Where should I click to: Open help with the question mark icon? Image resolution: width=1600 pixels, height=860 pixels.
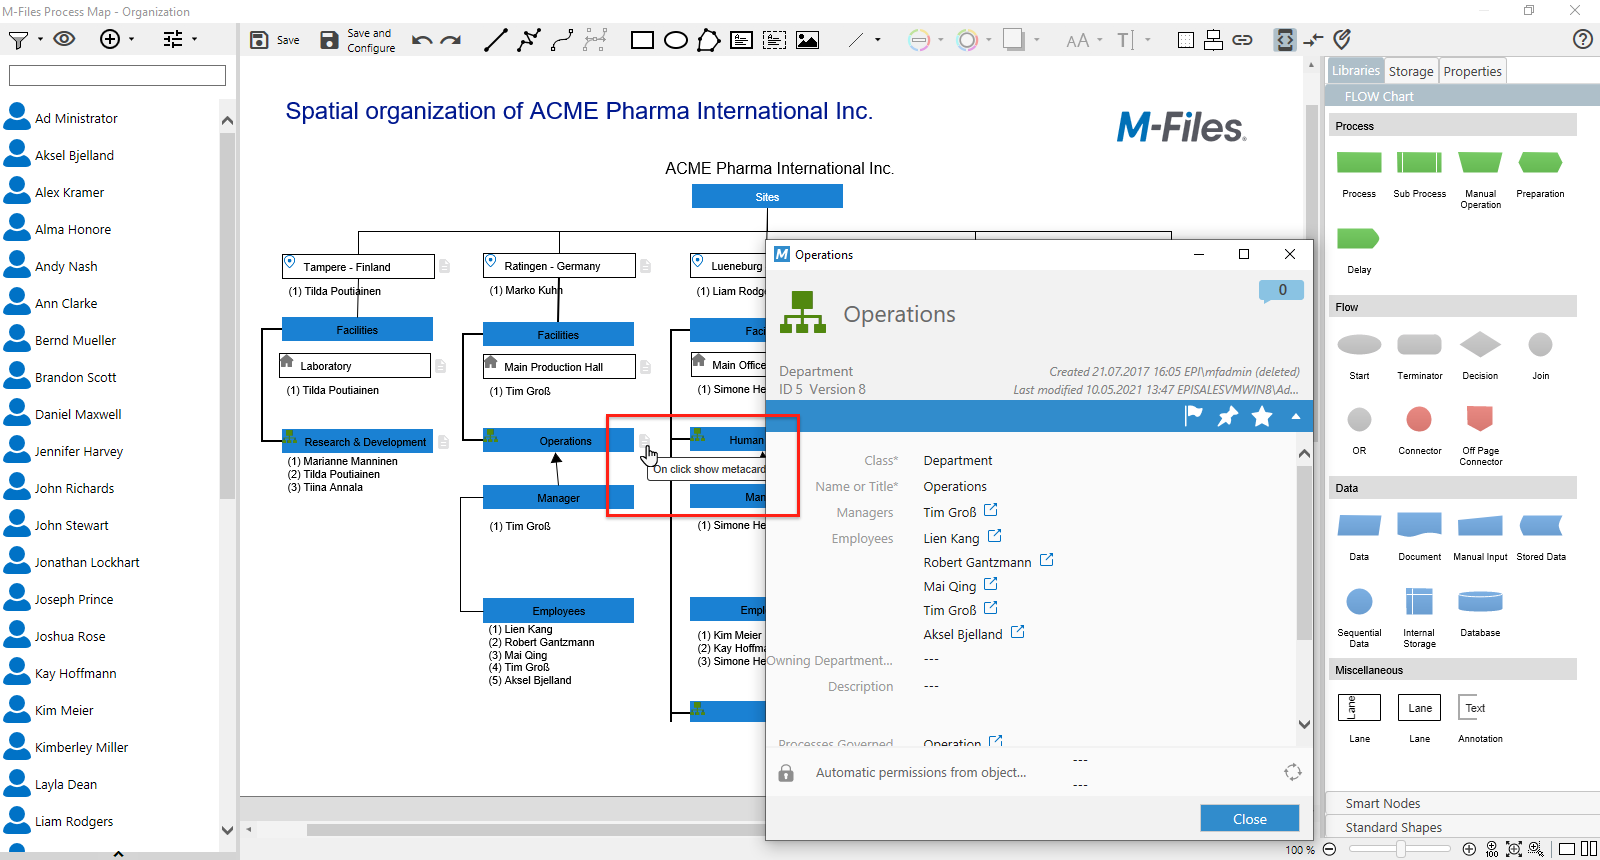point(1582,39)
